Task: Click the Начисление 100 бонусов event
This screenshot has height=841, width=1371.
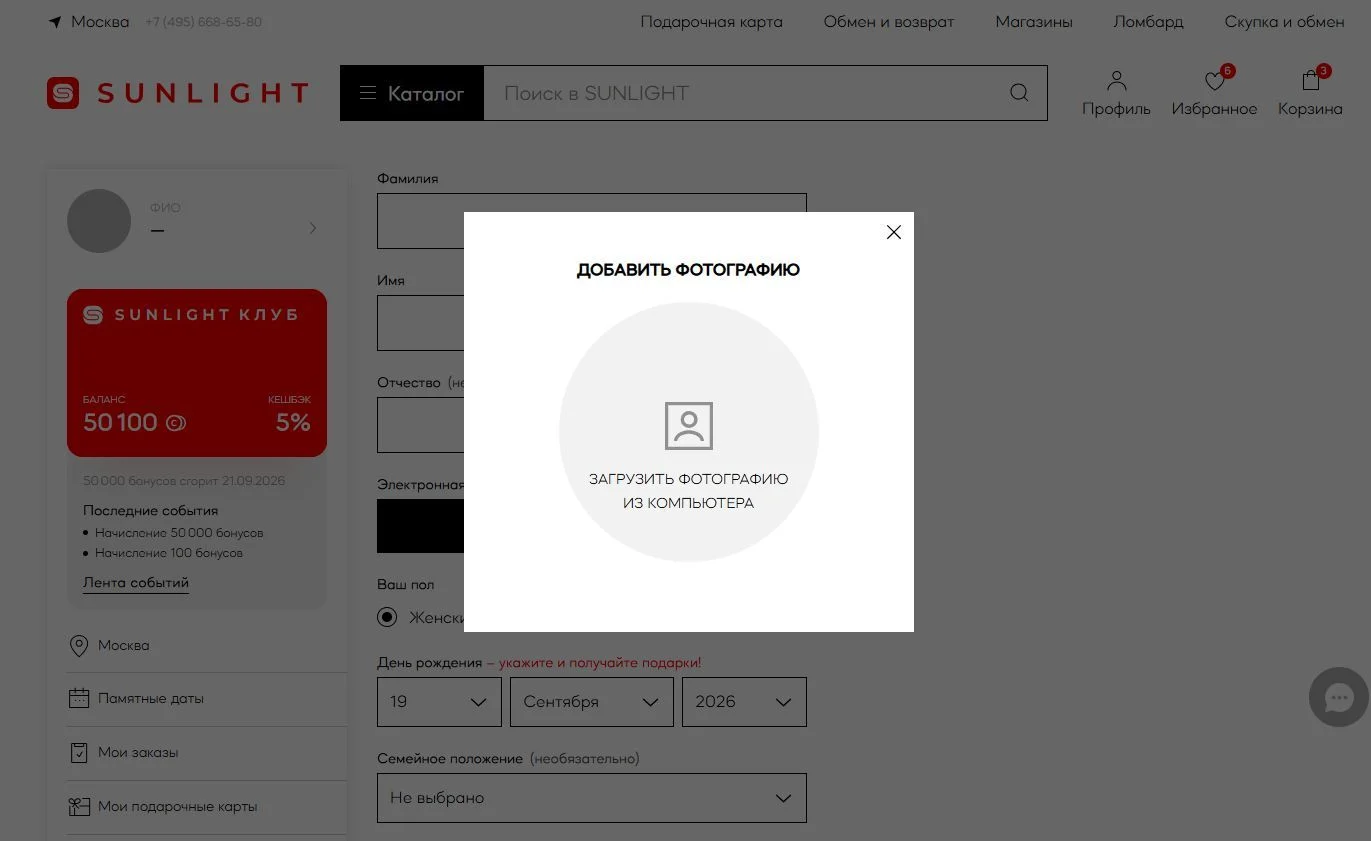Action: (169, 553)
